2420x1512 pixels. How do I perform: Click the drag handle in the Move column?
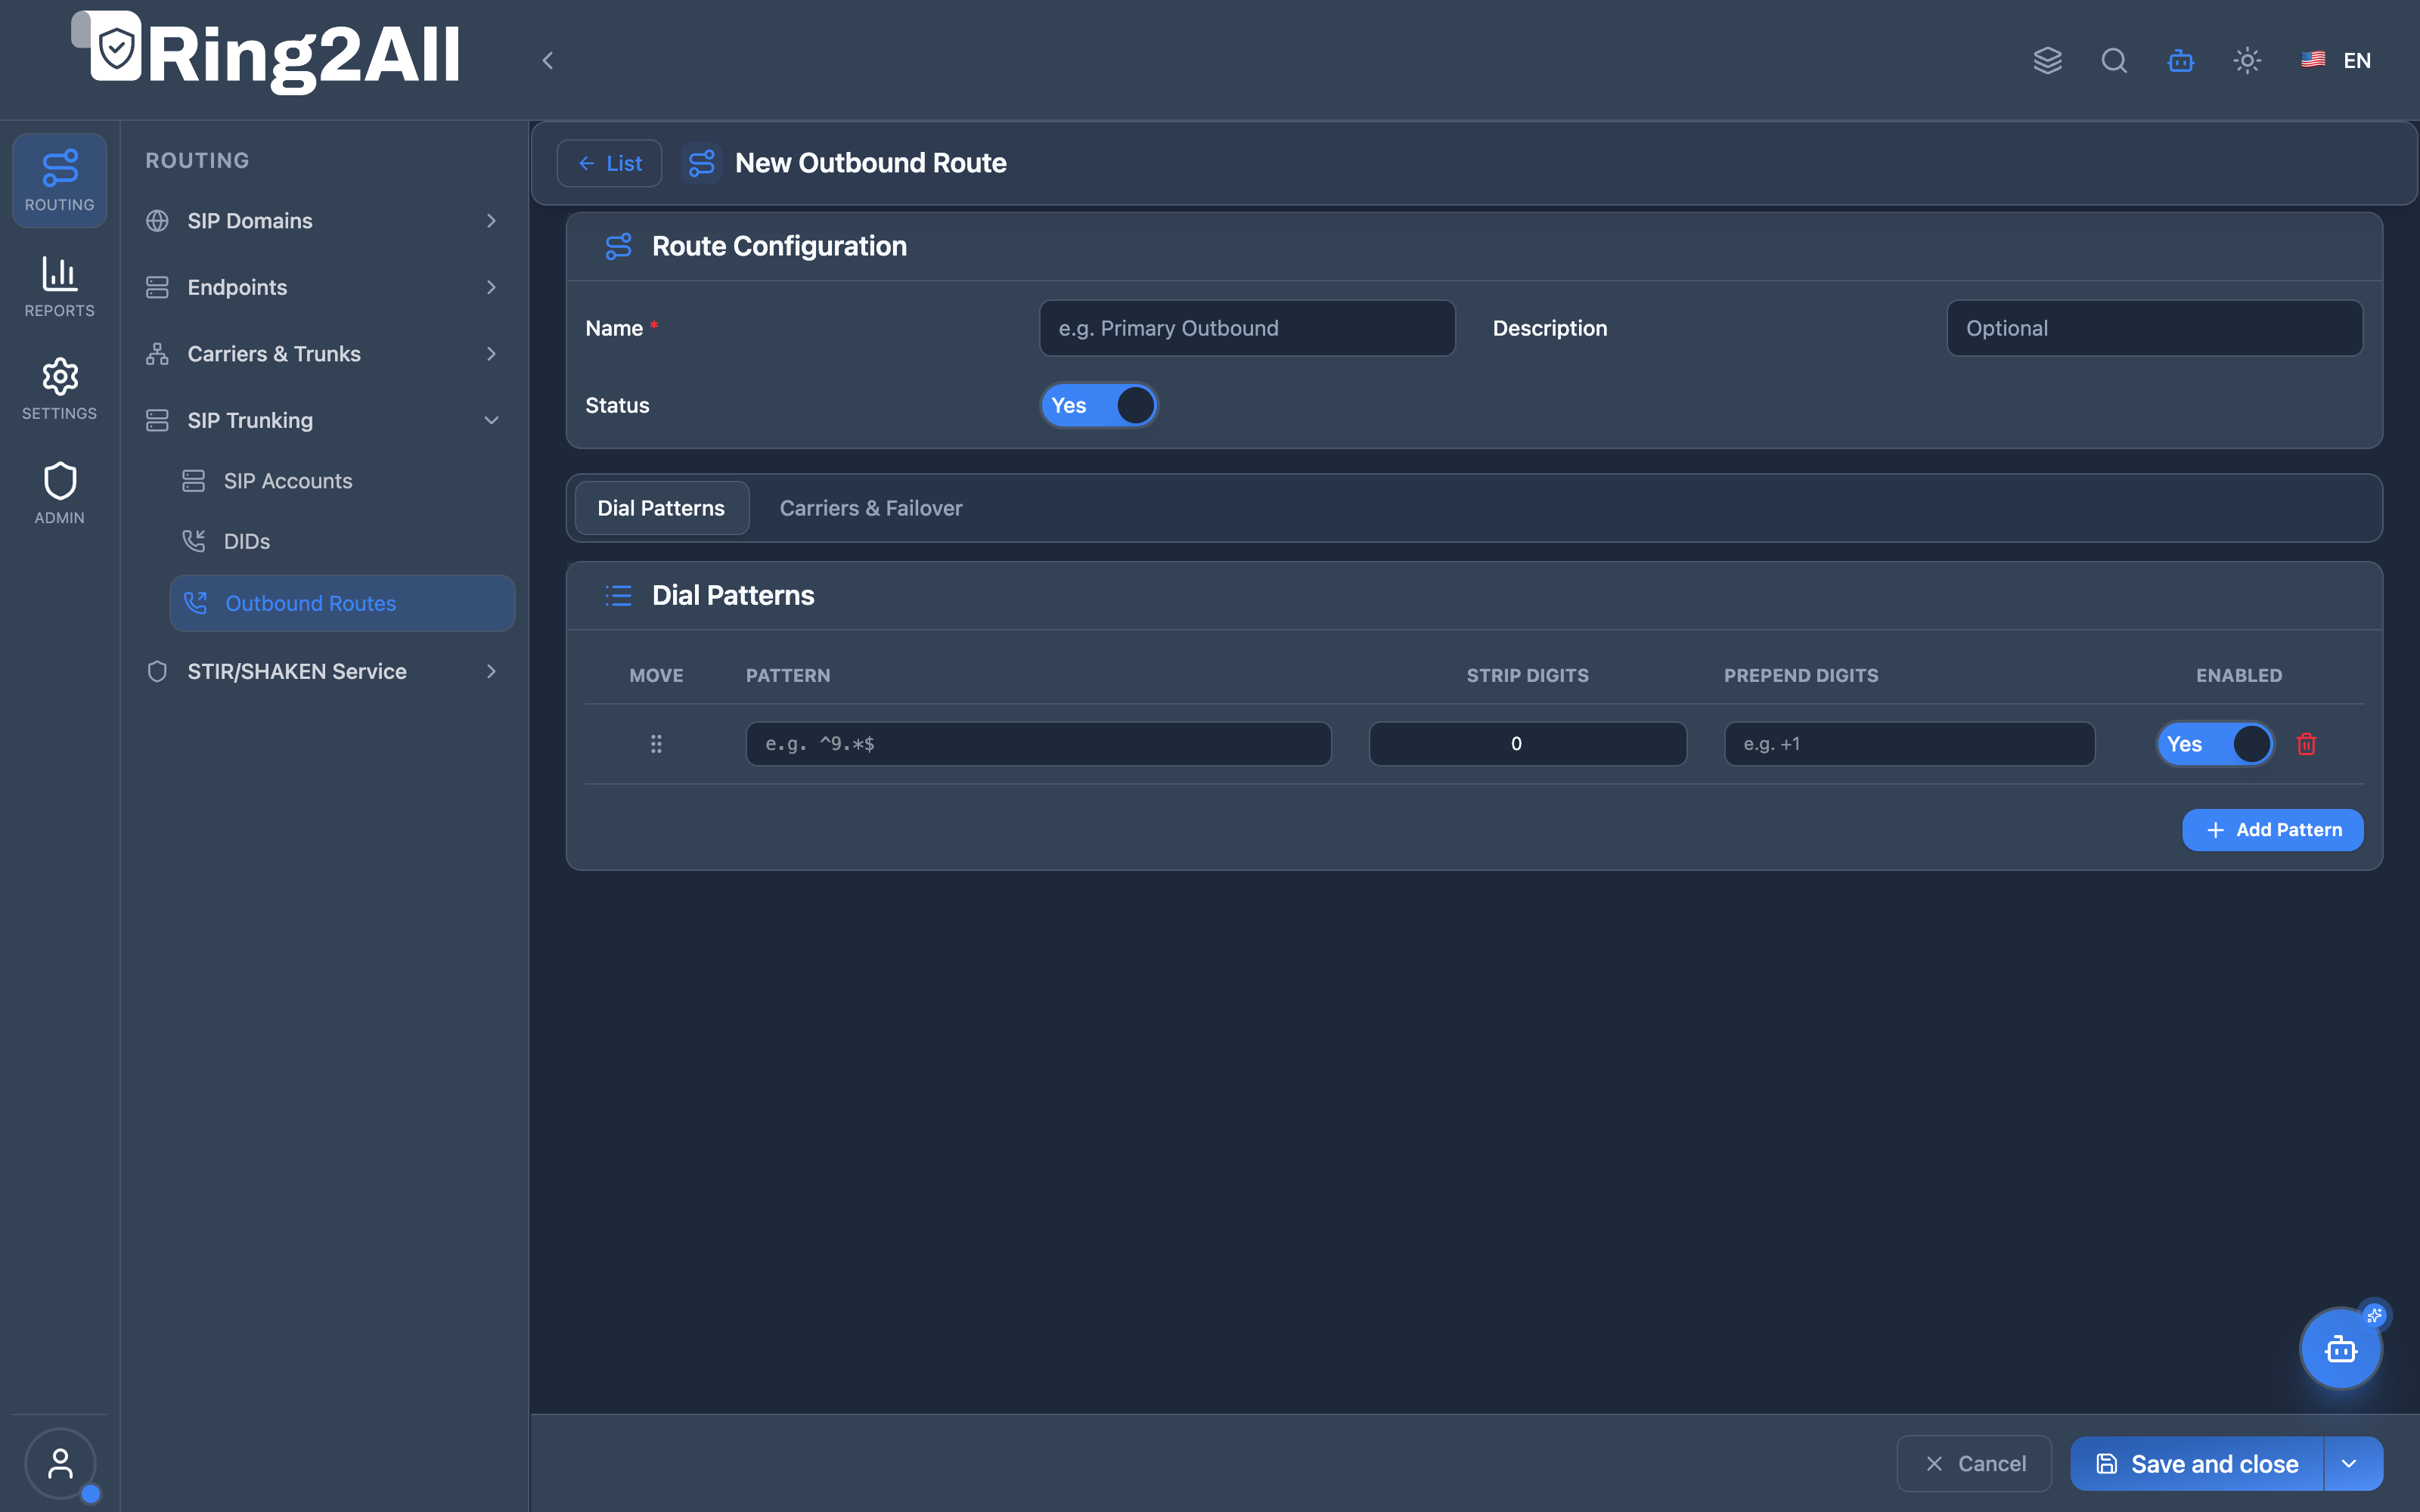[x=656, y=744]
